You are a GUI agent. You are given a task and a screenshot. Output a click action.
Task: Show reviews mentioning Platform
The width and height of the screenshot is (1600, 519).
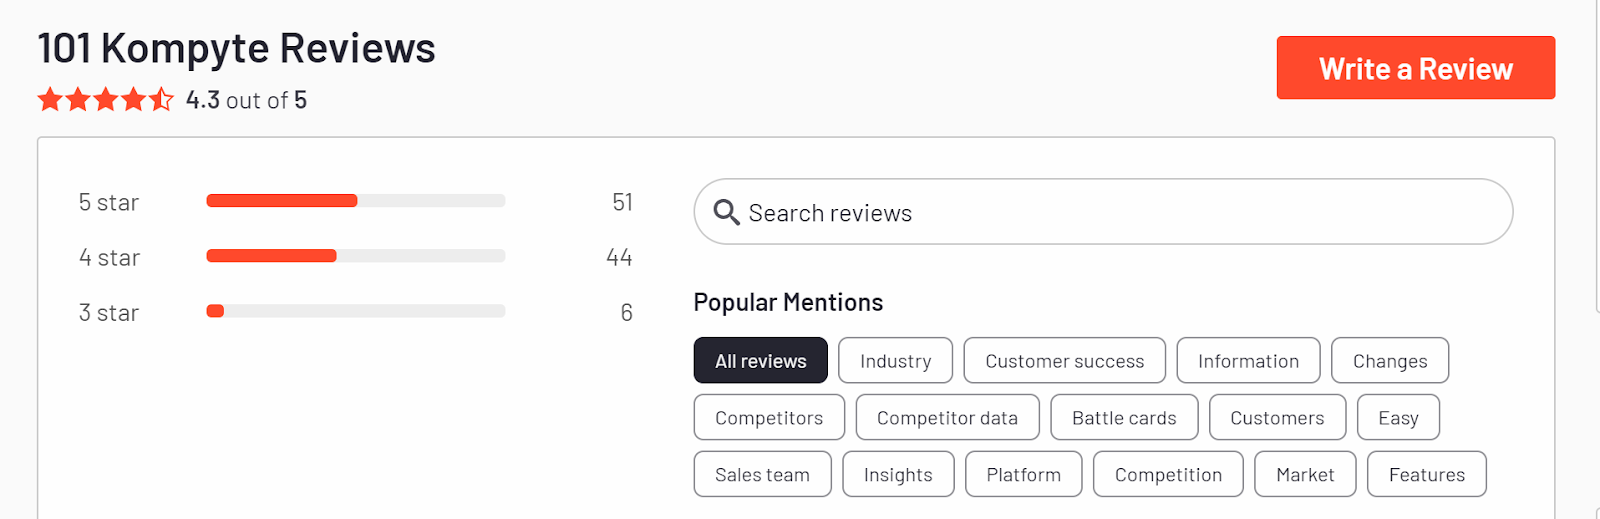pyautogui.click(x=1023, y=475)
